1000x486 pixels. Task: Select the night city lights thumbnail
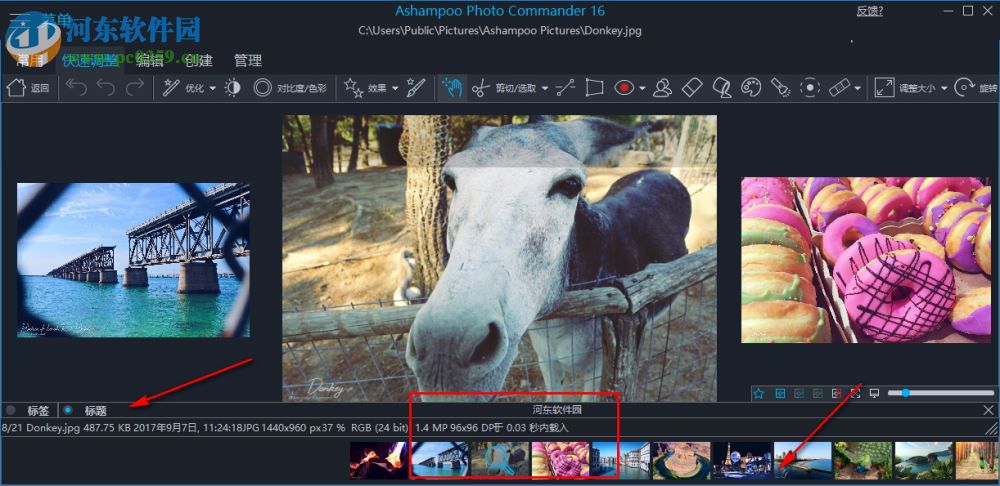point(742,460)
